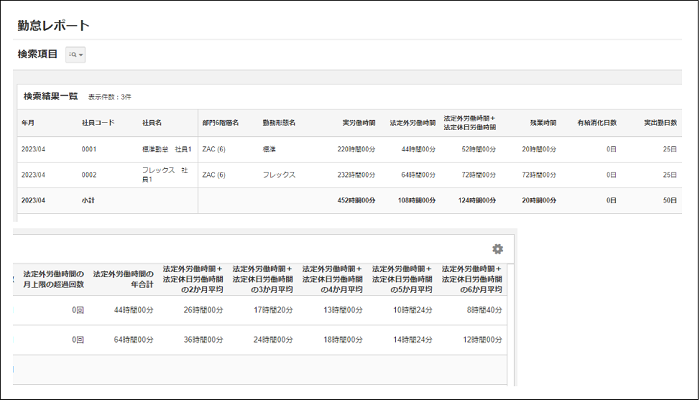Sort by 年月 column header

[x=28, y=123]
